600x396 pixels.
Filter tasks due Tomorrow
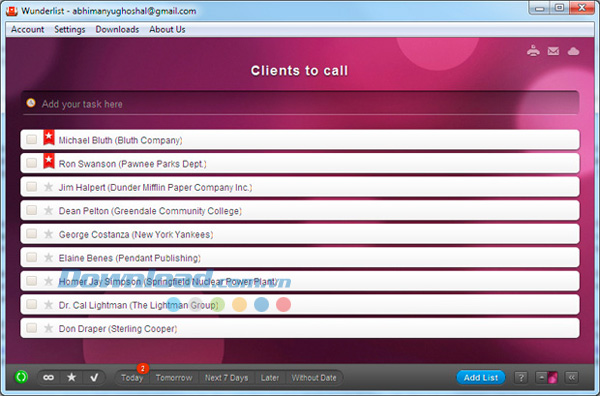pyautogui.click(x=174, y=378)
